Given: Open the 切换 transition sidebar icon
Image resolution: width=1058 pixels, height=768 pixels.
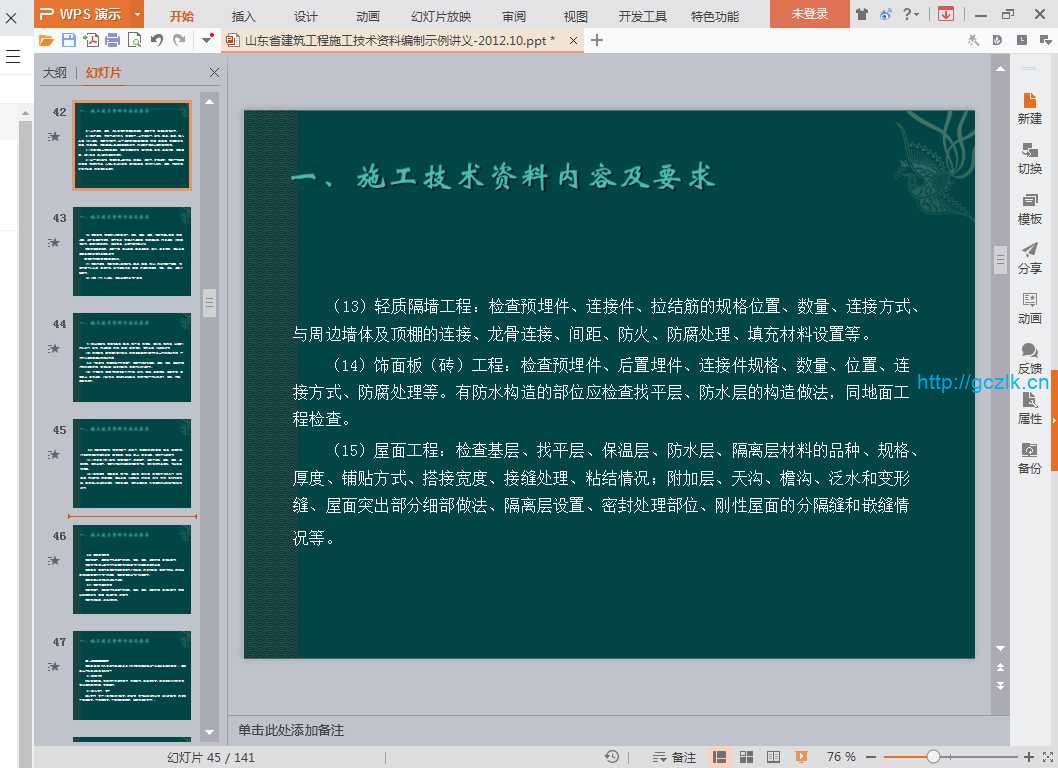Looking at the screenshot, I should [x=1029, y=158].
